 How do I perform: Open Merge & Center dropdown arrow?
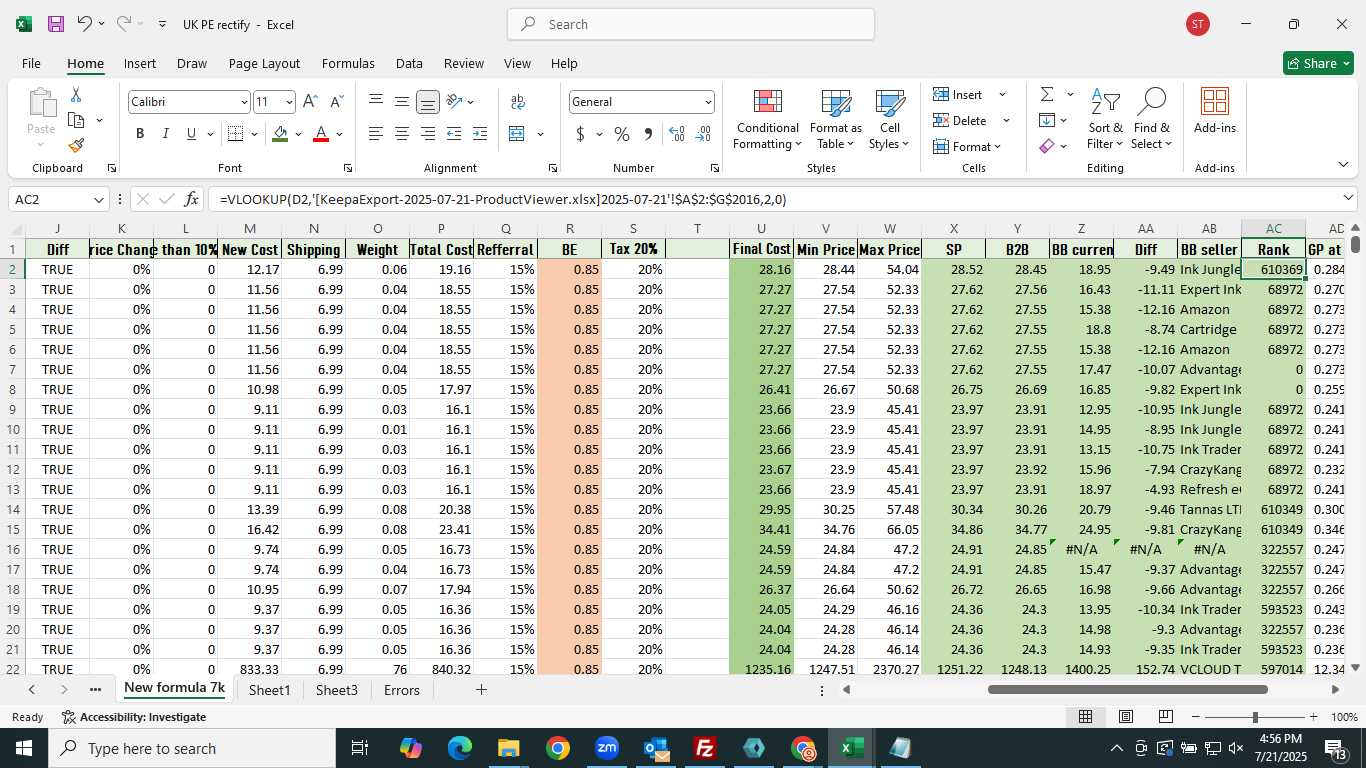(540, 134)
